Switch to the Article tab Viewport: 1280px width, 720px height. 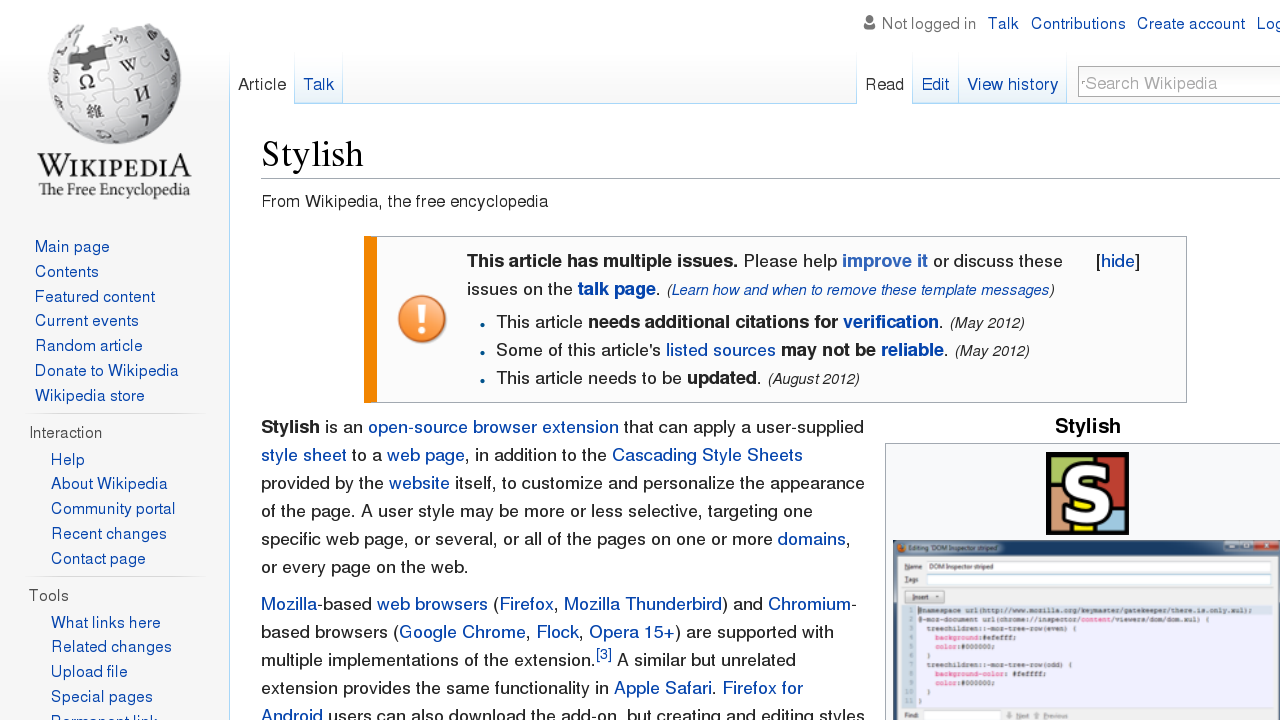point(262,84)
